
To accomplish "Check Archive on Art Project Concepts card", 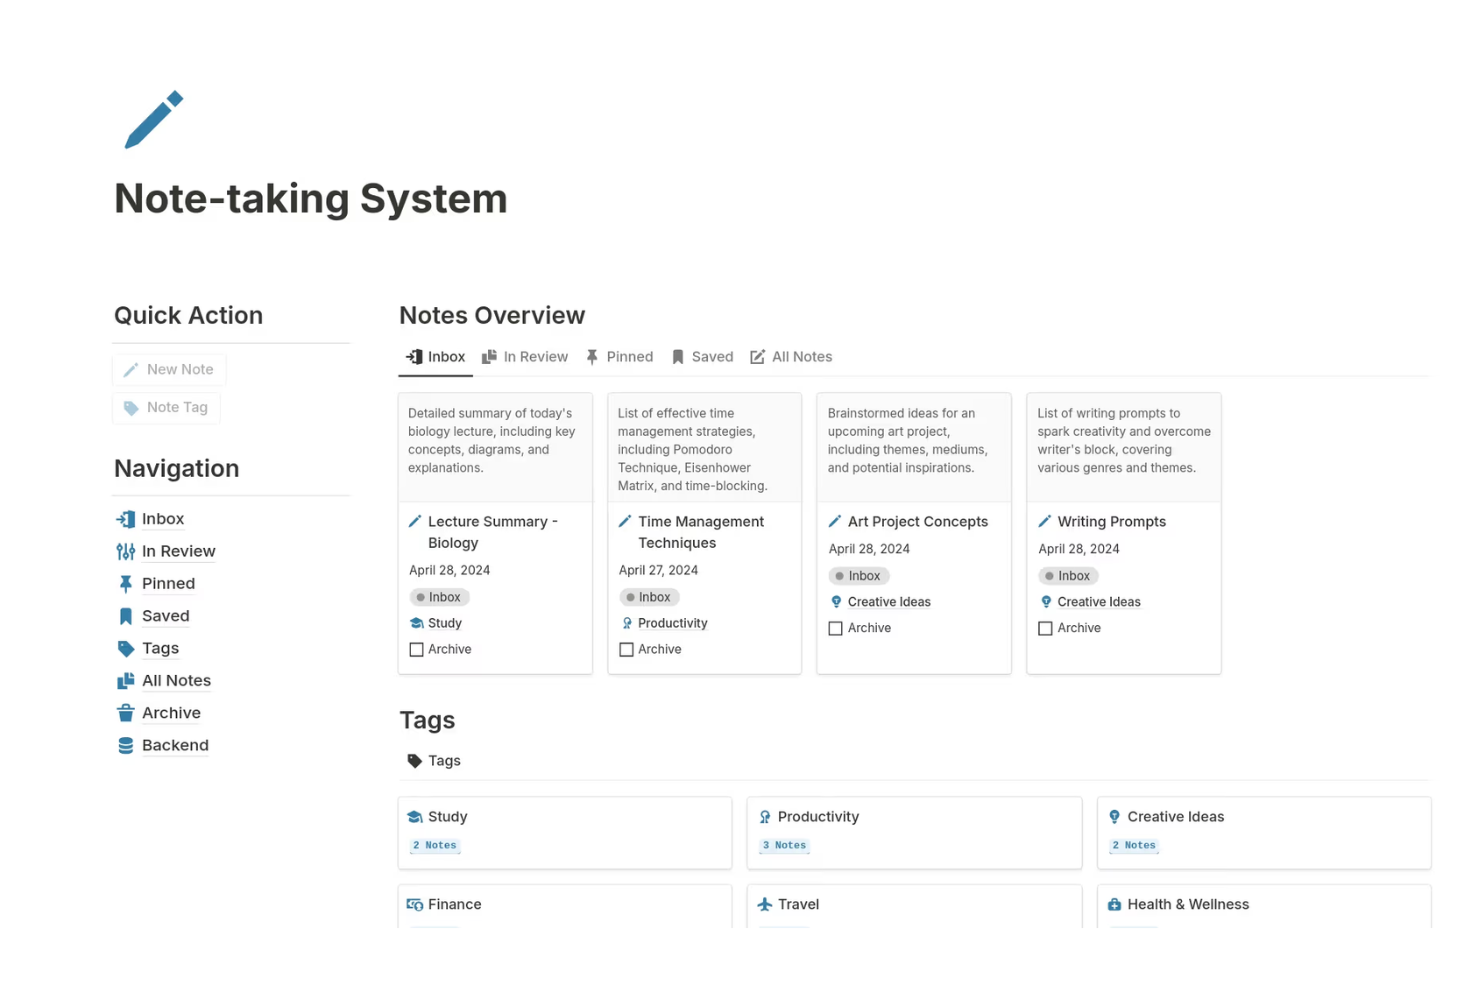I will click(x=836, y=629).
